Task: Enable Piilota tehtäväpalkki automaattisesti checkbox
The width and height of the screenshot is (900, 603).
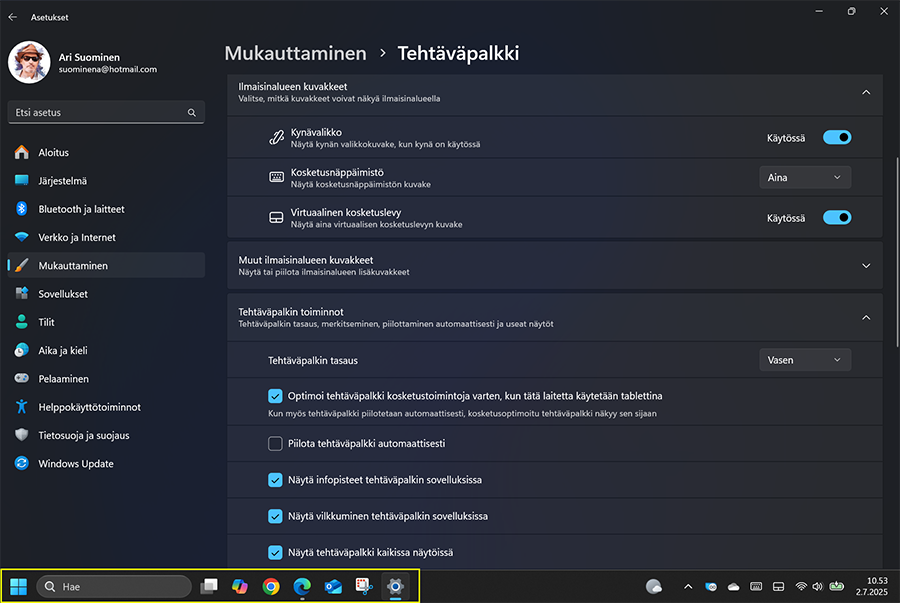Action: [275, 444]
